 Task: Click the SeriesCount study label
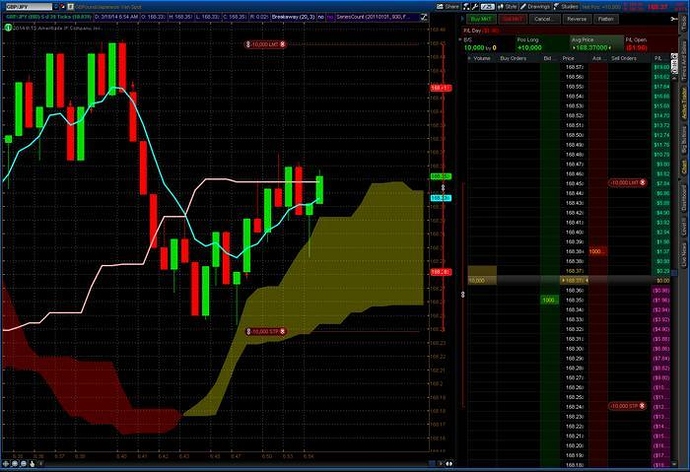(373, 17)
